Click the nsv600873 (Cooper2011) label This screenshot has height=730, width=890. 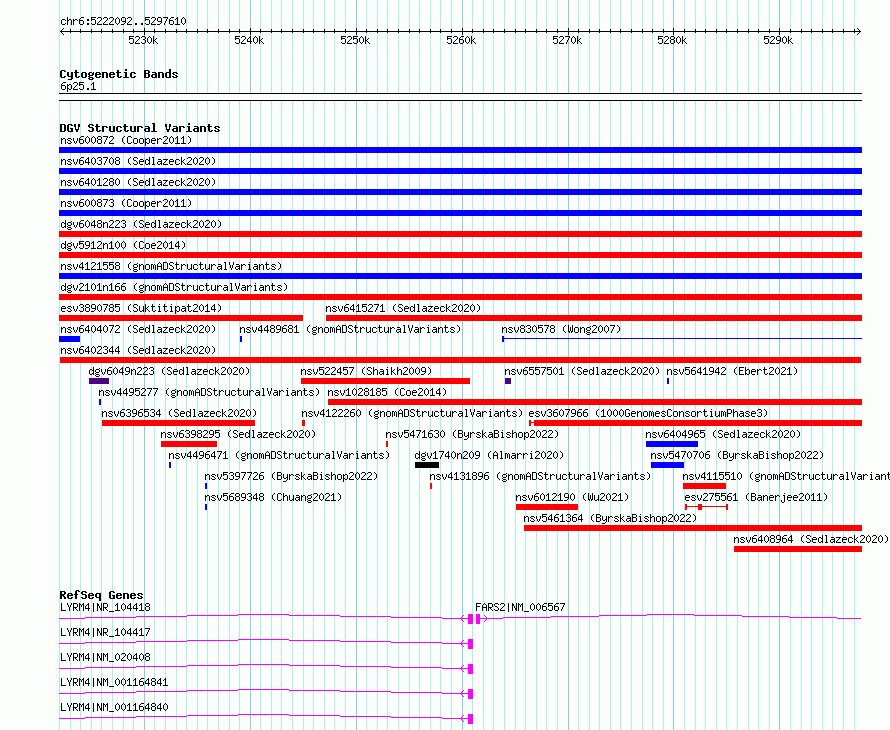pos(126,203)
